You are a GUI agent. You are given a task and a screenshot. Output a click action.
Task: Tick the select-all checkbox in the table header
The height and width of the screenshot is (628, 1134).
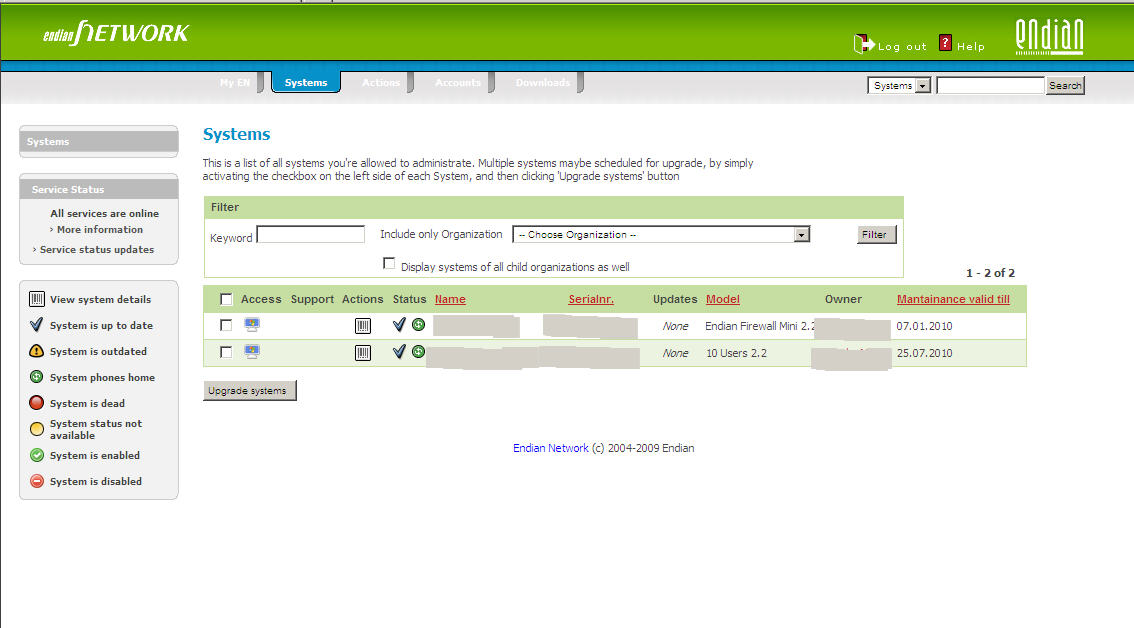tap(226, 299)
